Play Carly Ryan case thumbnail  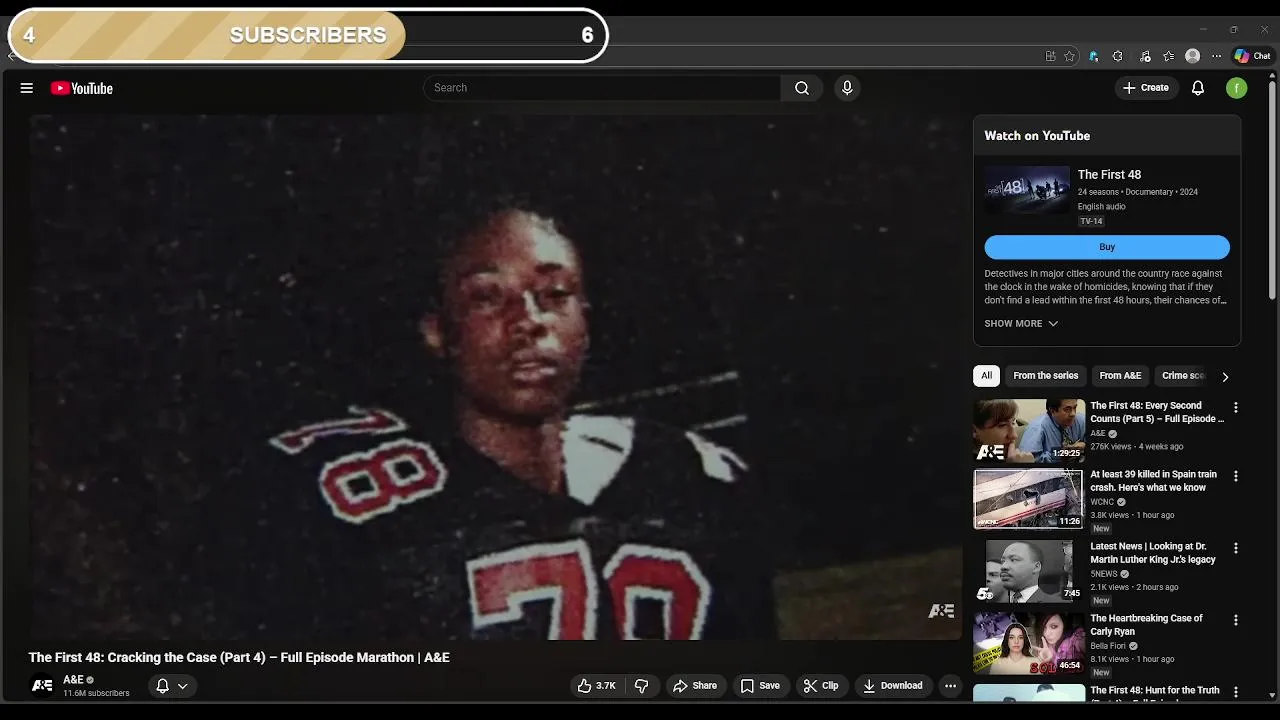coord(1029,643)
